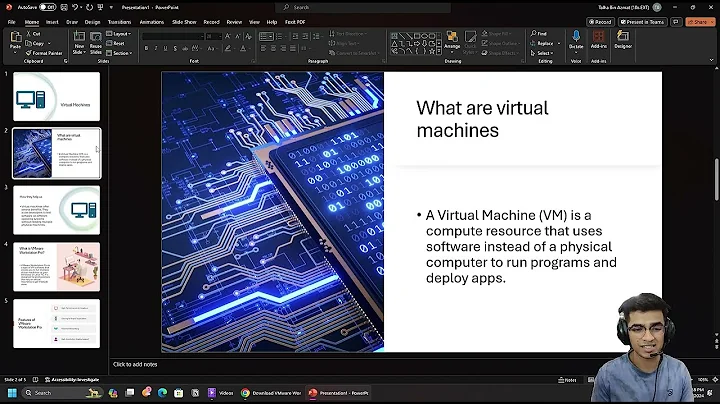Toggle the Notes pane button
This screenshot has height=404, width=720.
pyautogui.click(x=567, y=380)
